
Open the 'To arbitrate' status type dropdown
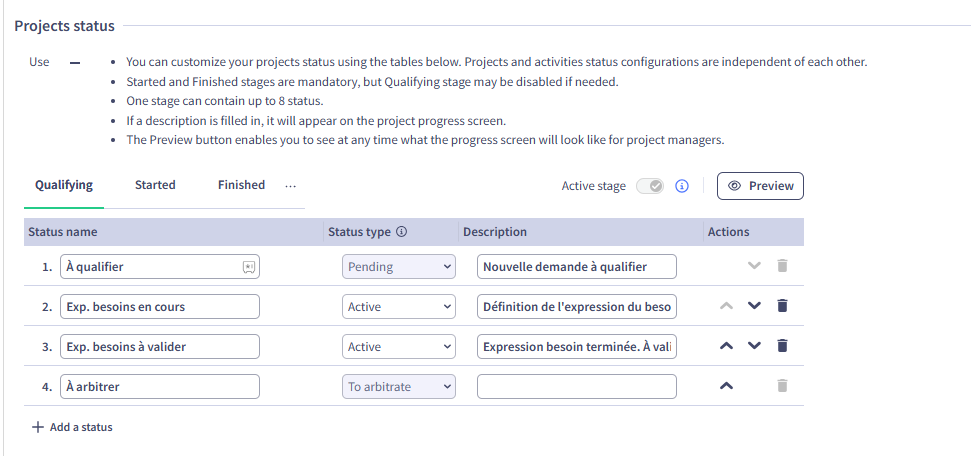(399, 387)
